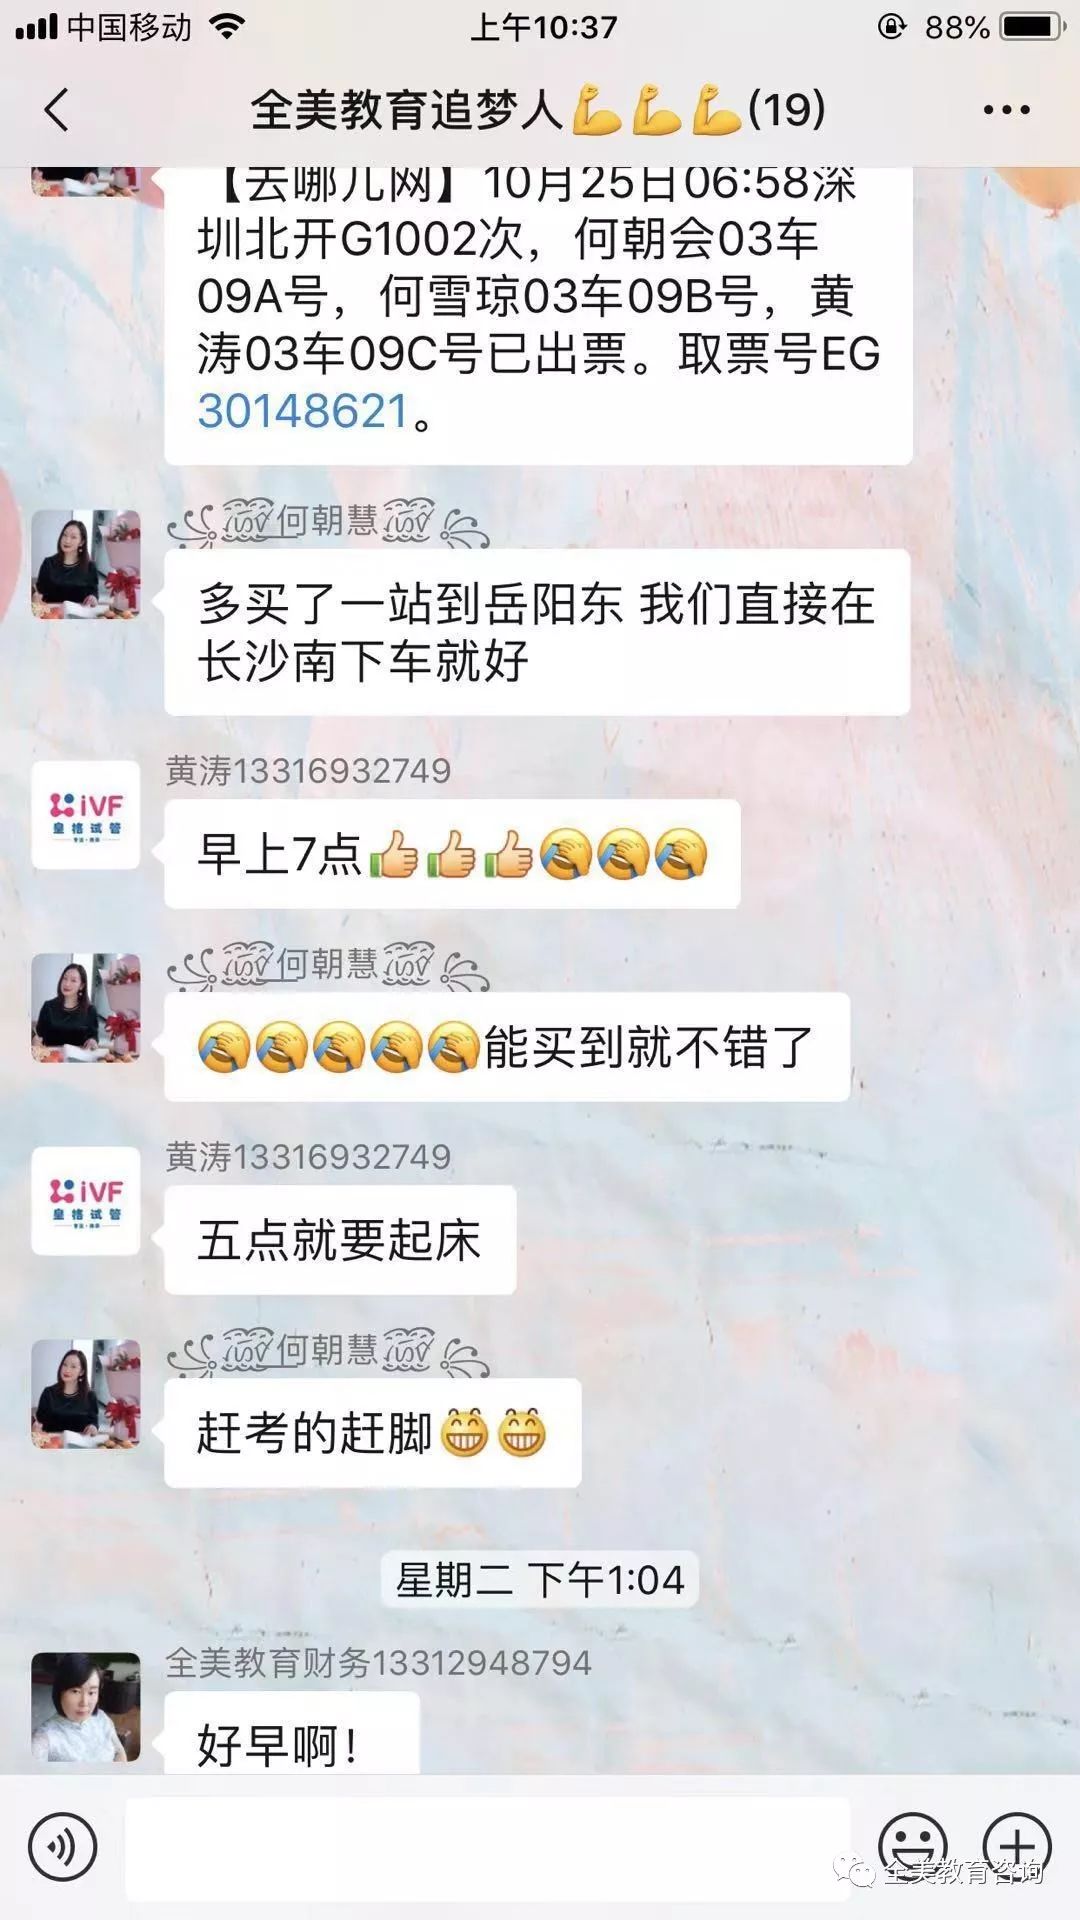Tap group title 全美教育追梦人
The image size is (1080, 1920).
[x=408, y=109]
